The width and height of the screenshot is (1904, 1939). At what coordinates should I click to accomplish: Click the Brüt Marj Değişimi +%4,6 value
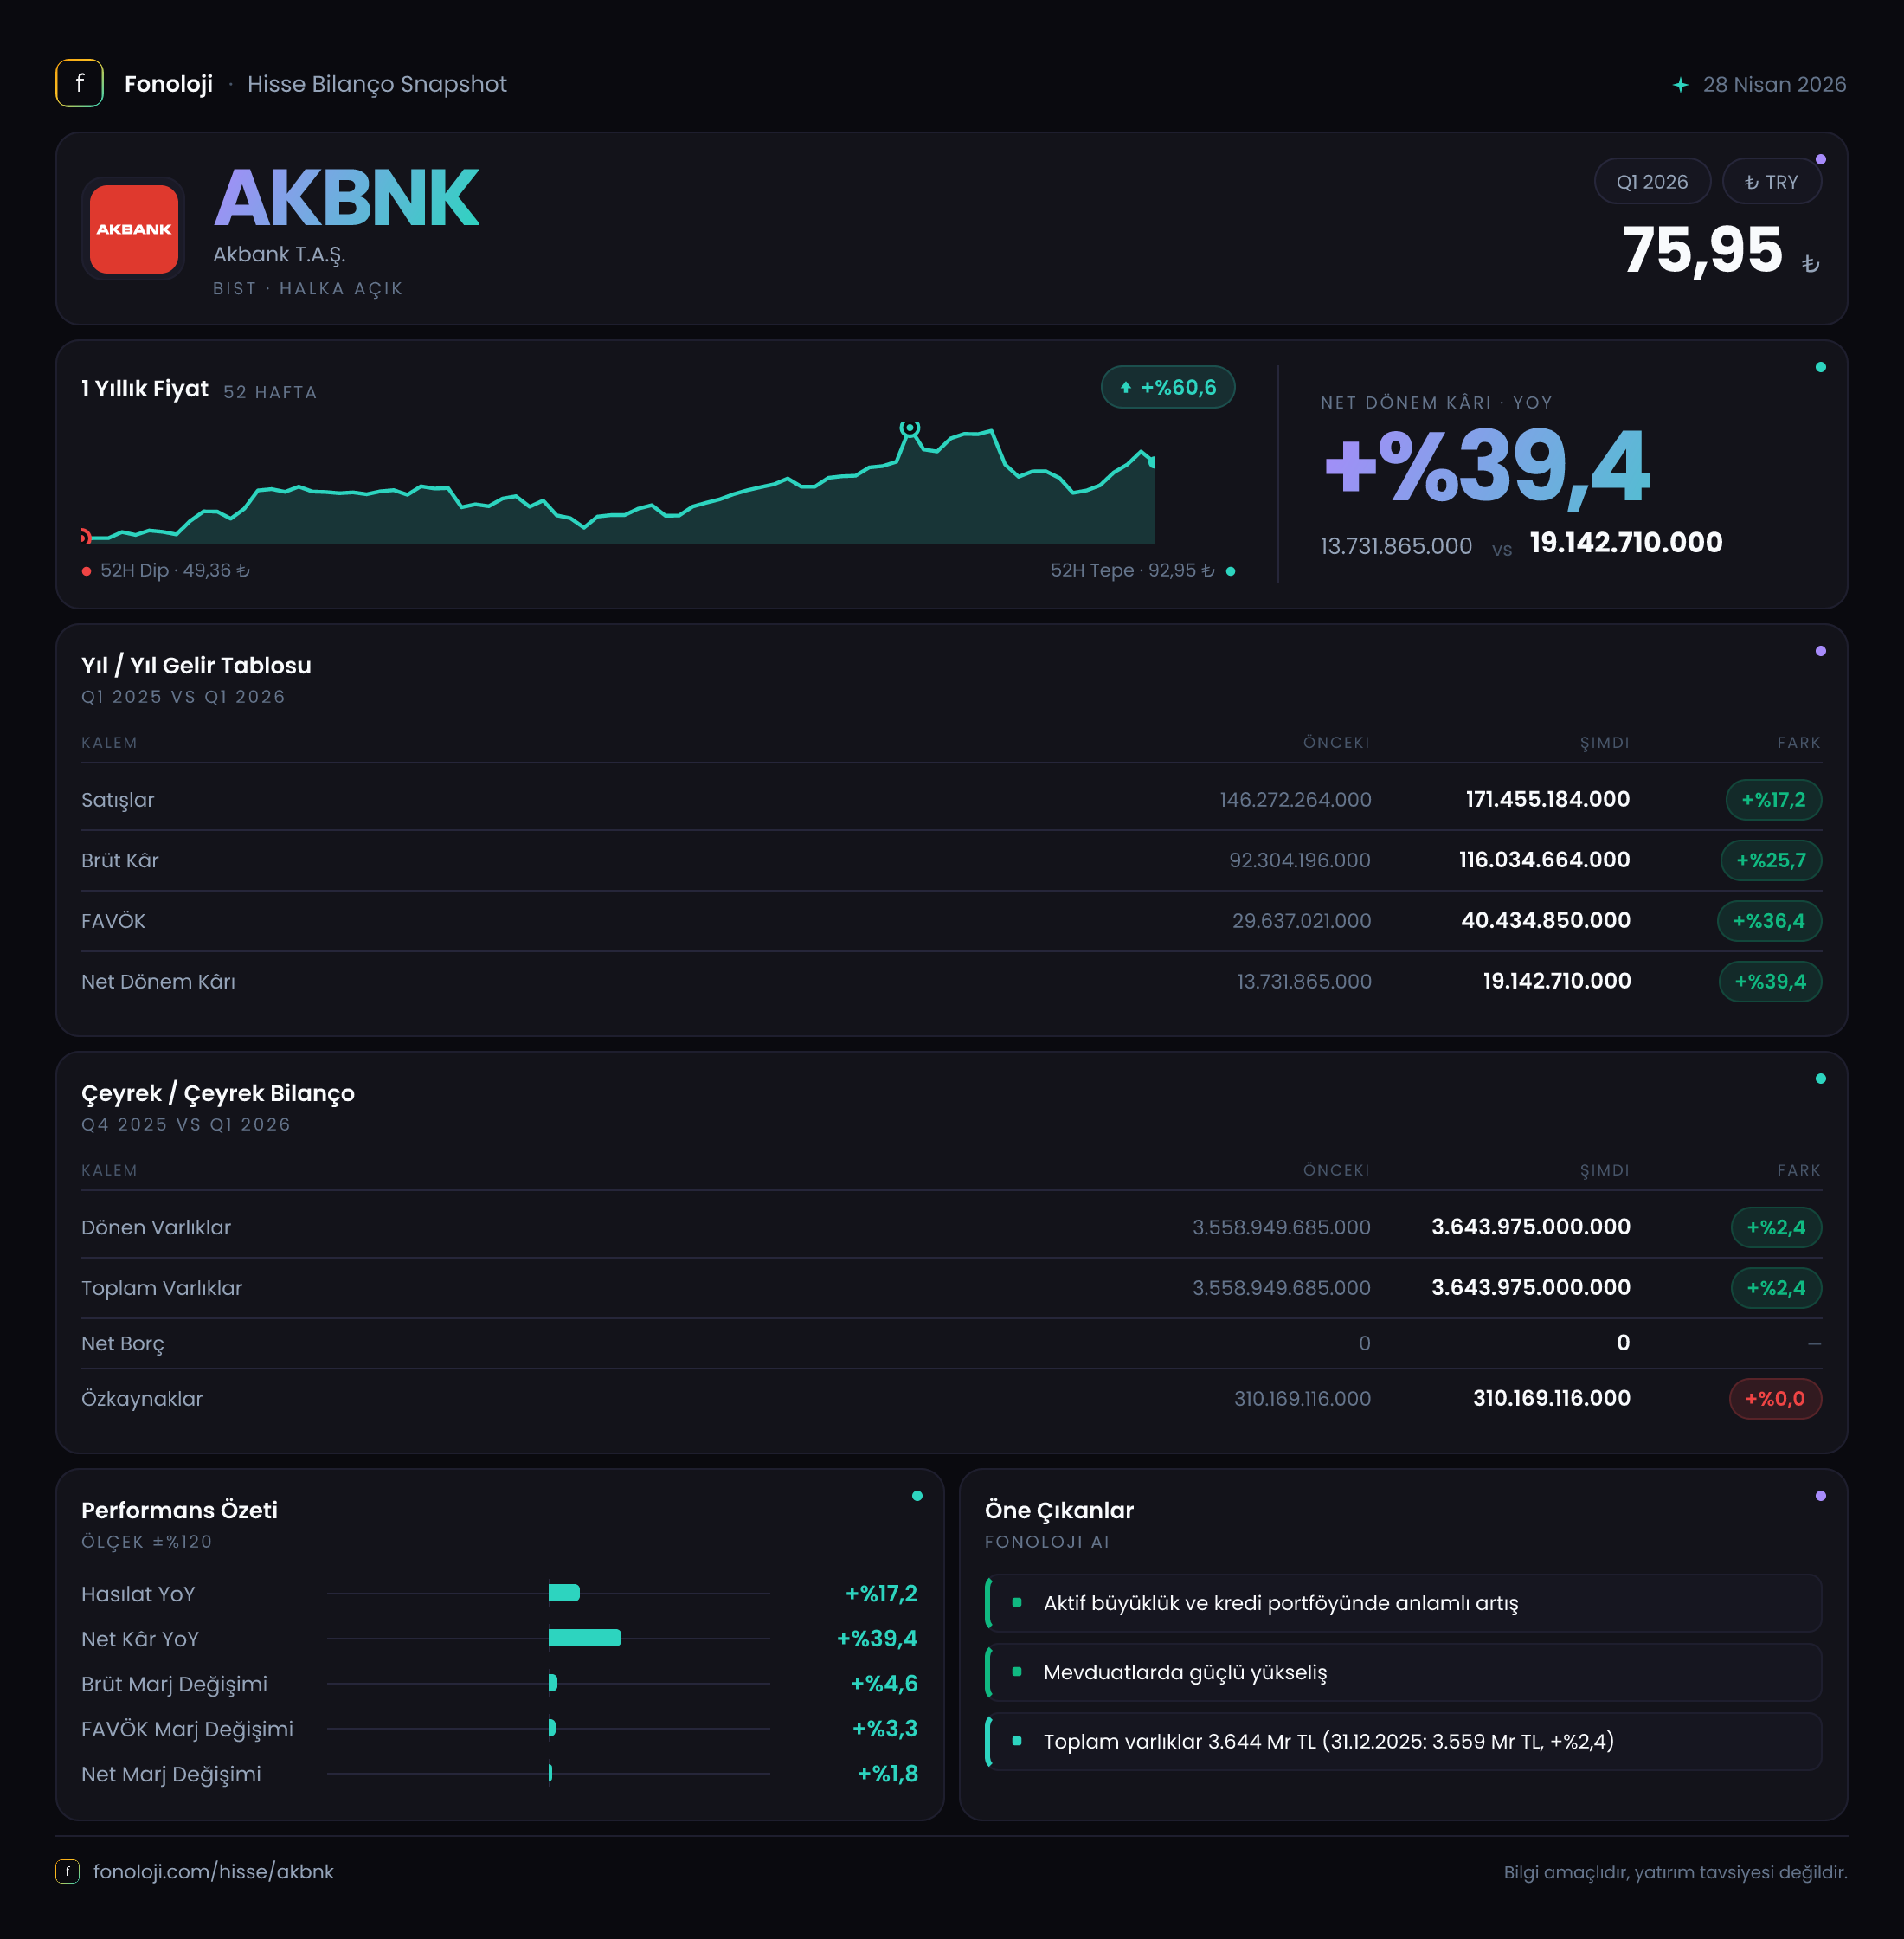[x=884, y=1683]
